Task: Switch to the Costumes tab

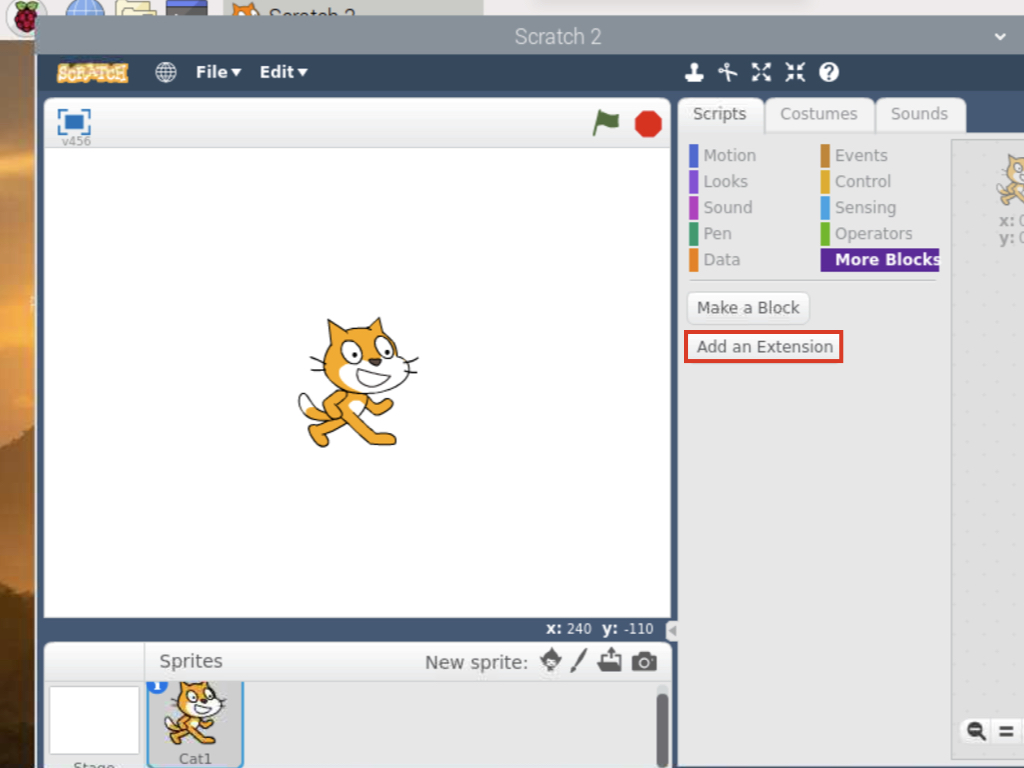Action: tap(819, 114)
